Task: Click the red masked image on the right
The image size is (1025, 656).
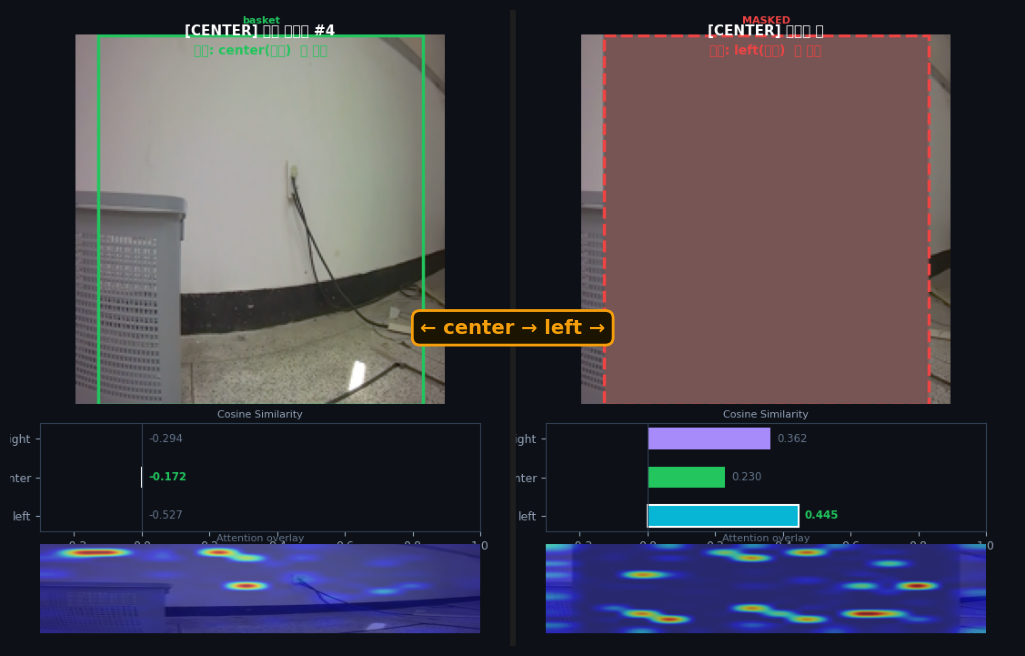Action: click(765, 219)
